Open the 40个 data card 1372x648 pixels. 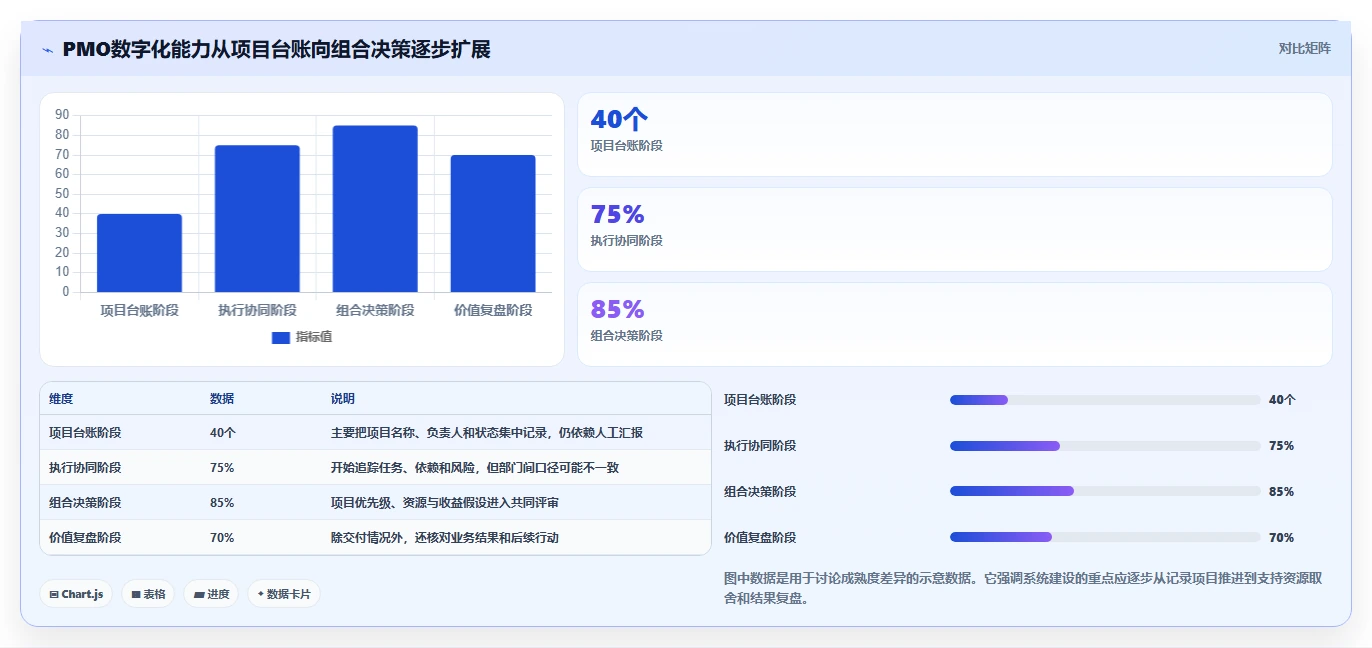coord(955,135)
